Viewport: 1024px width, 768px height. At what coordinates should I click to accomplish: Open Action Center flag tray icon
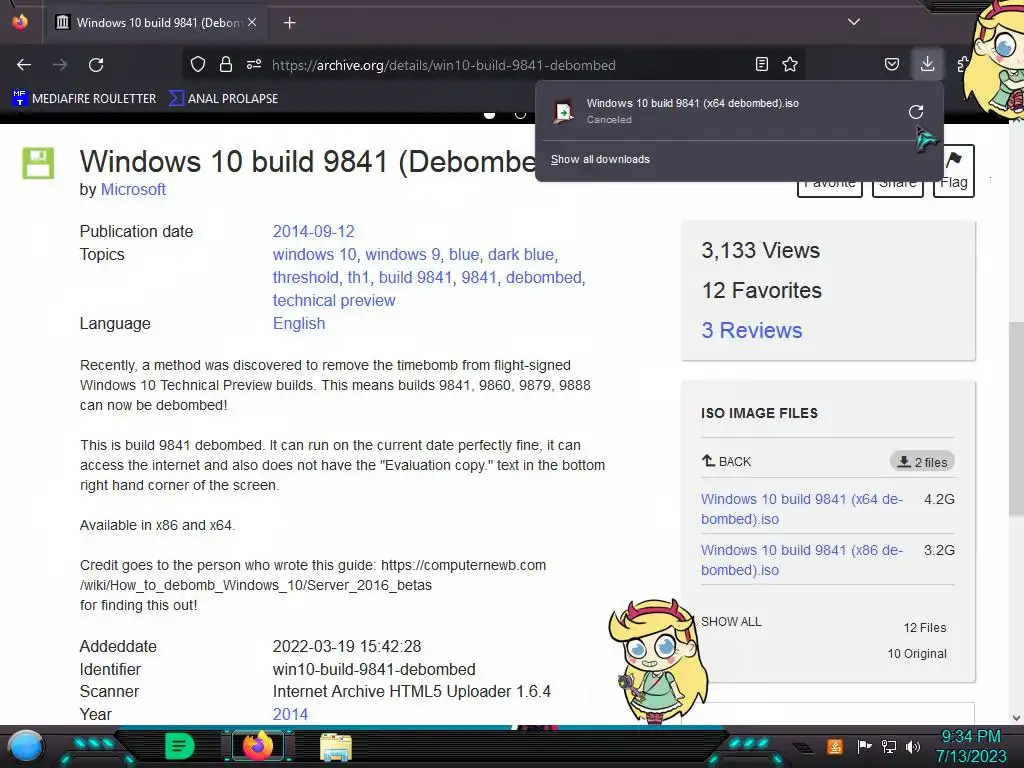(864, 746)
